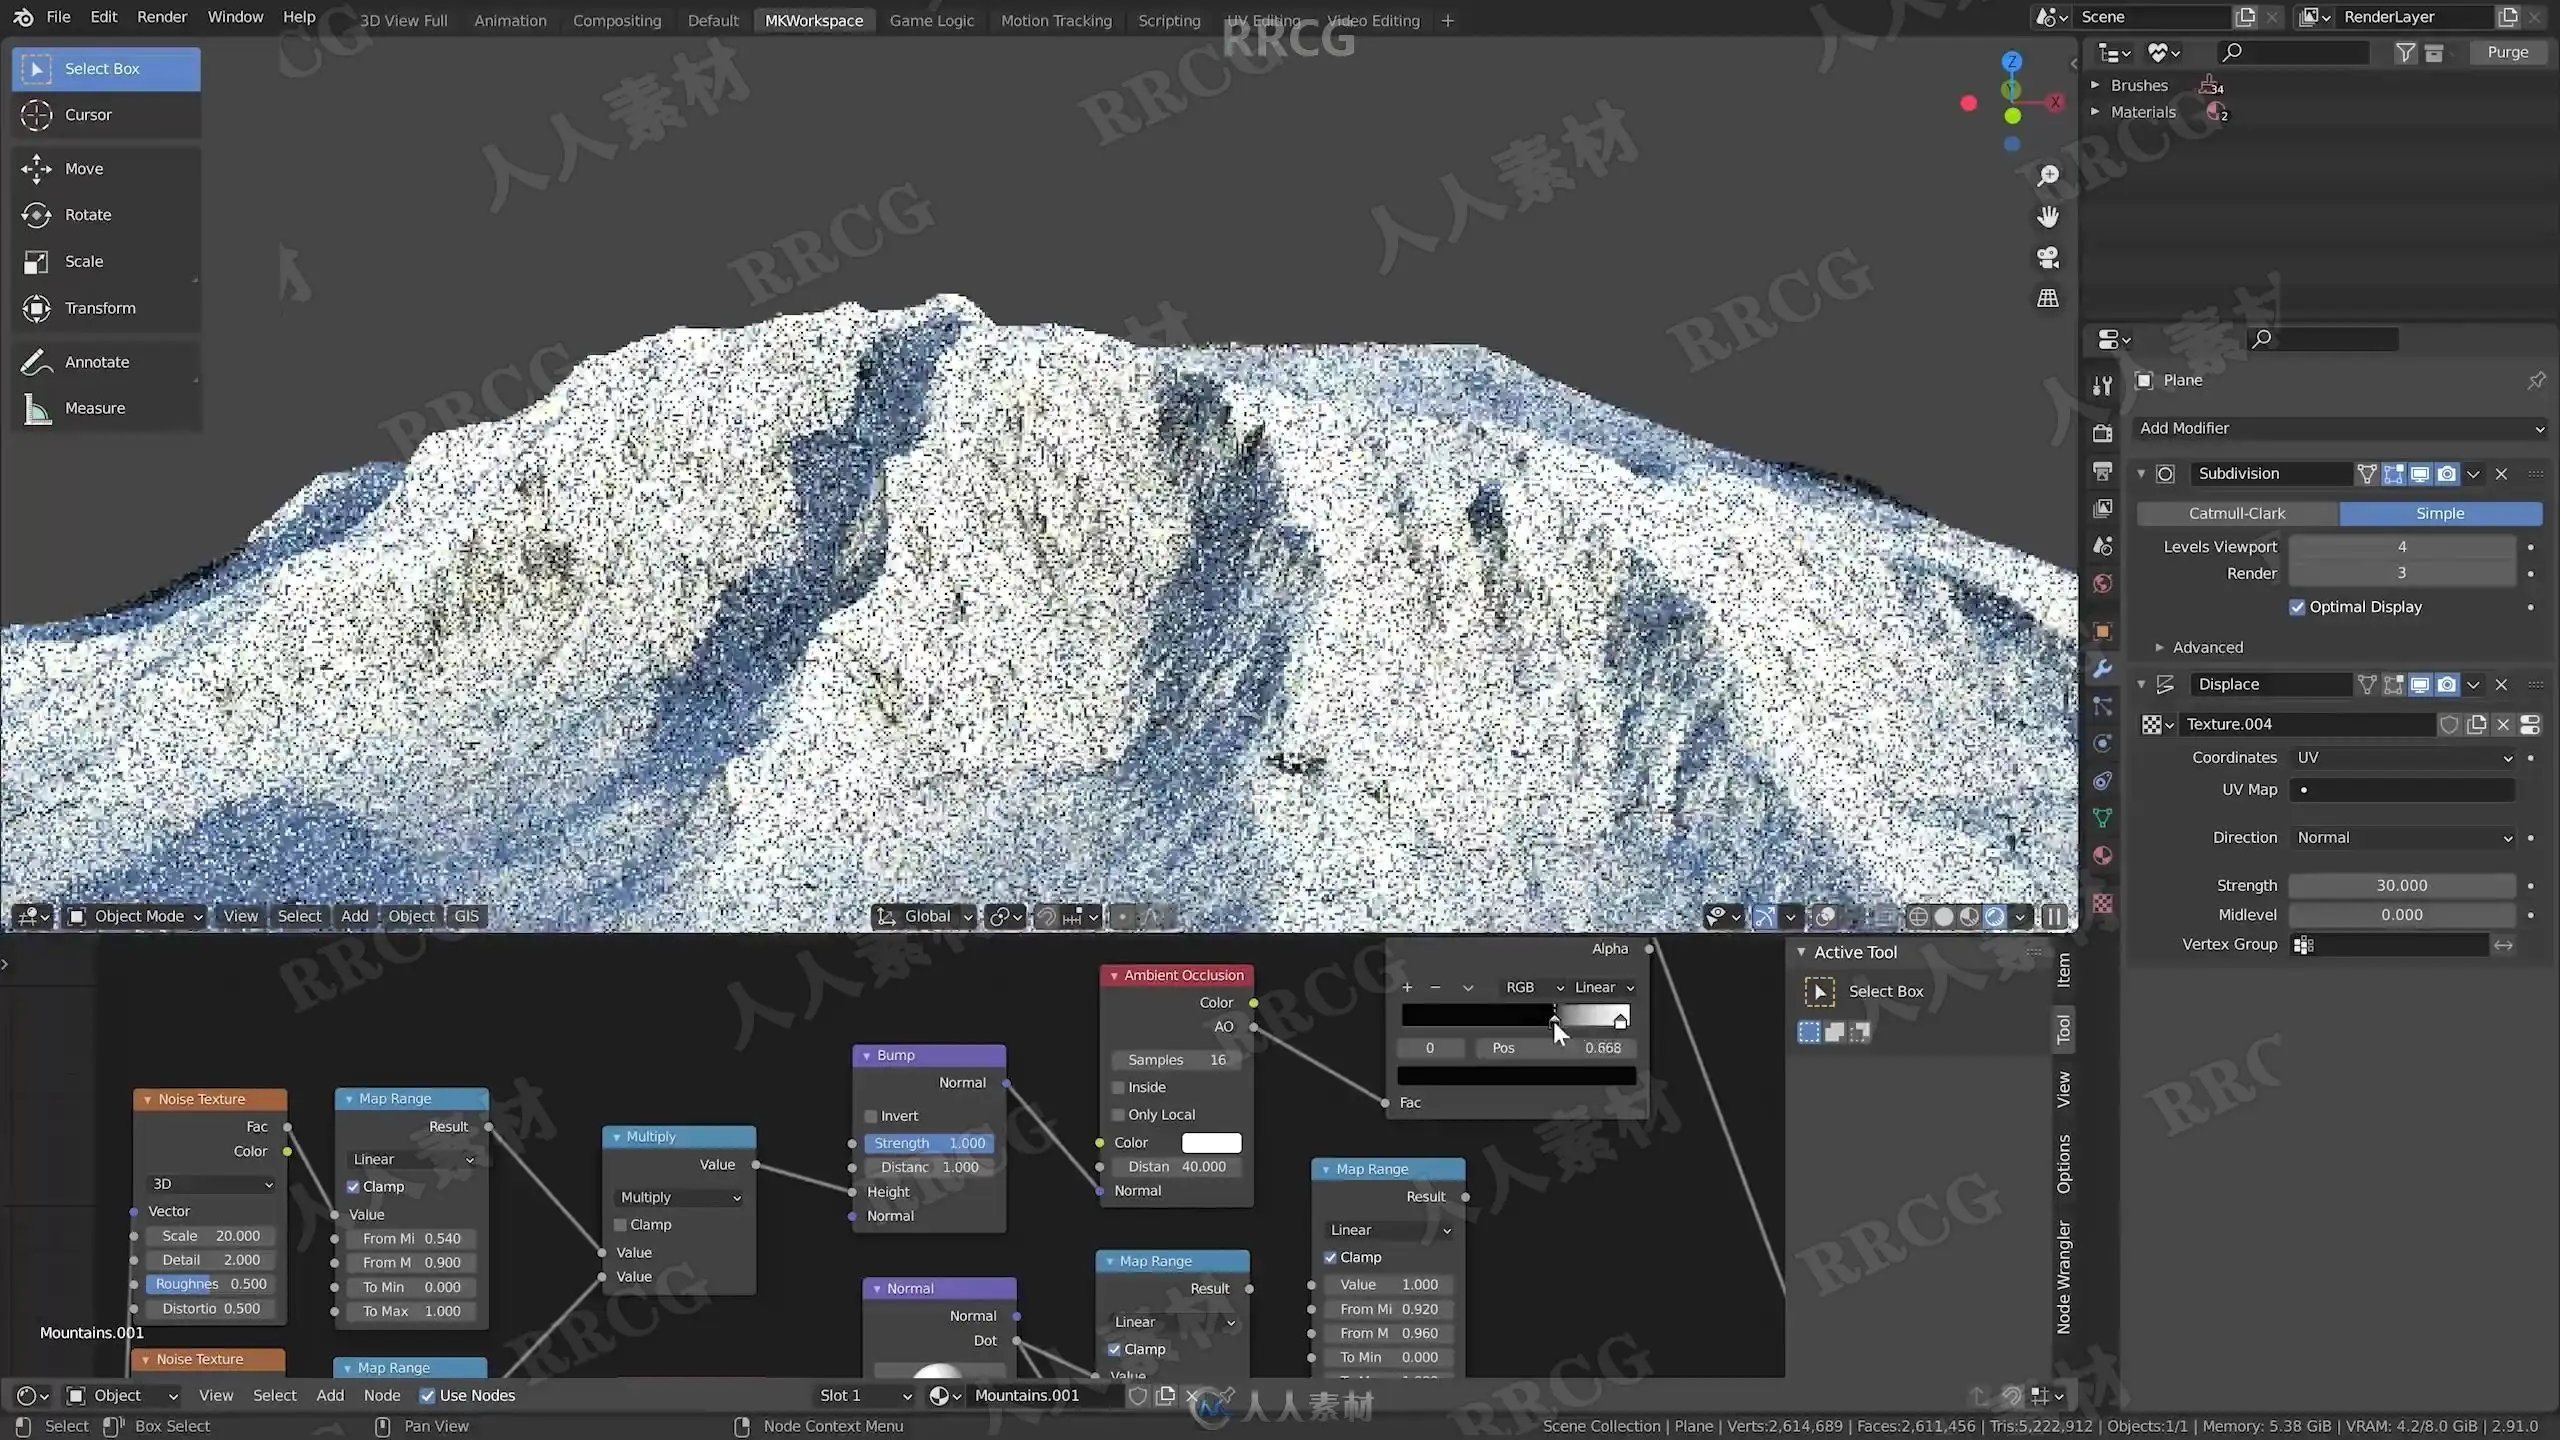Viewport: 2560px width, 1440px height.
Task: Open the Modifiers wrench tab in Properties
Action: (2102, 669)
